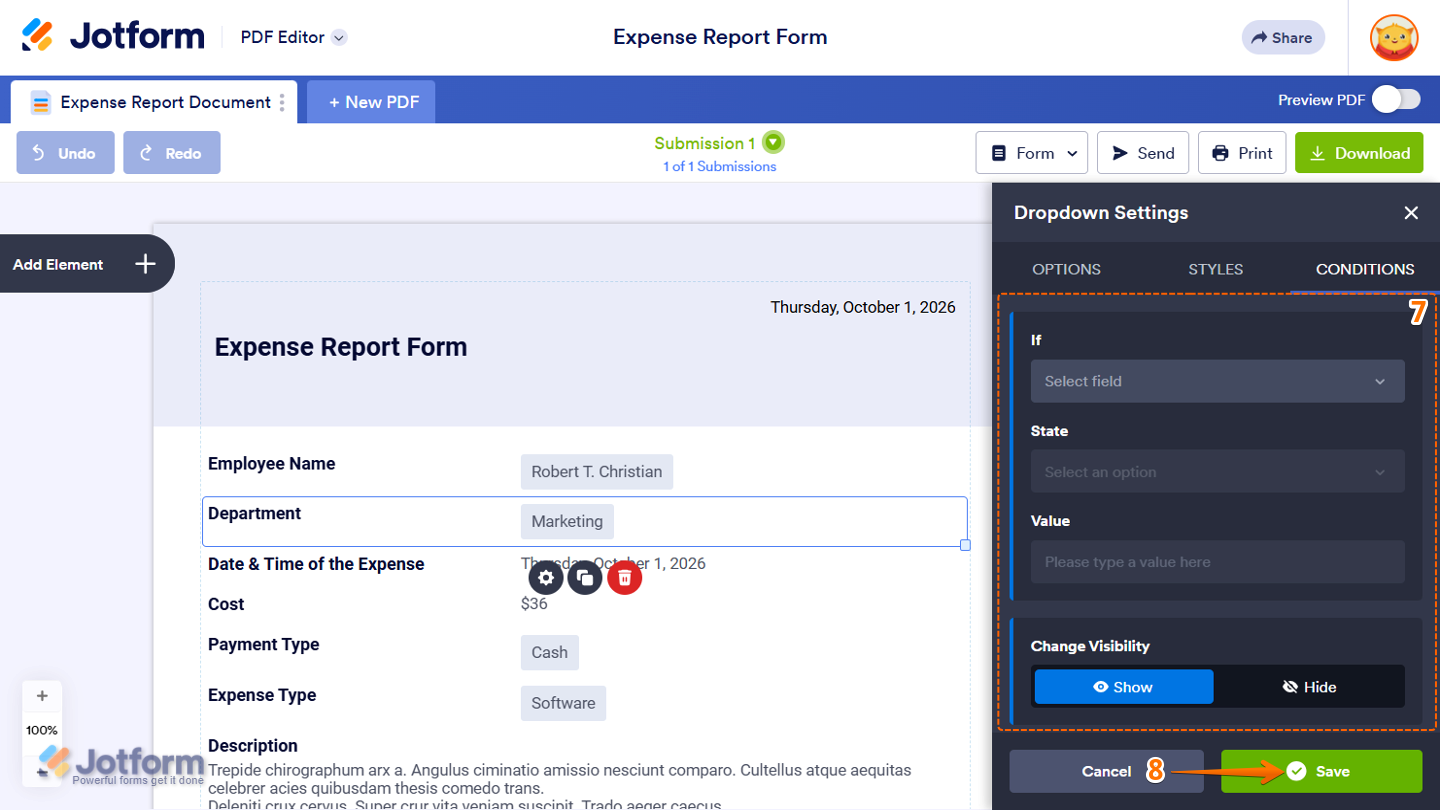Open the user avatar menu
The height and width of the screenshot is (810, 1440).
1394,38
